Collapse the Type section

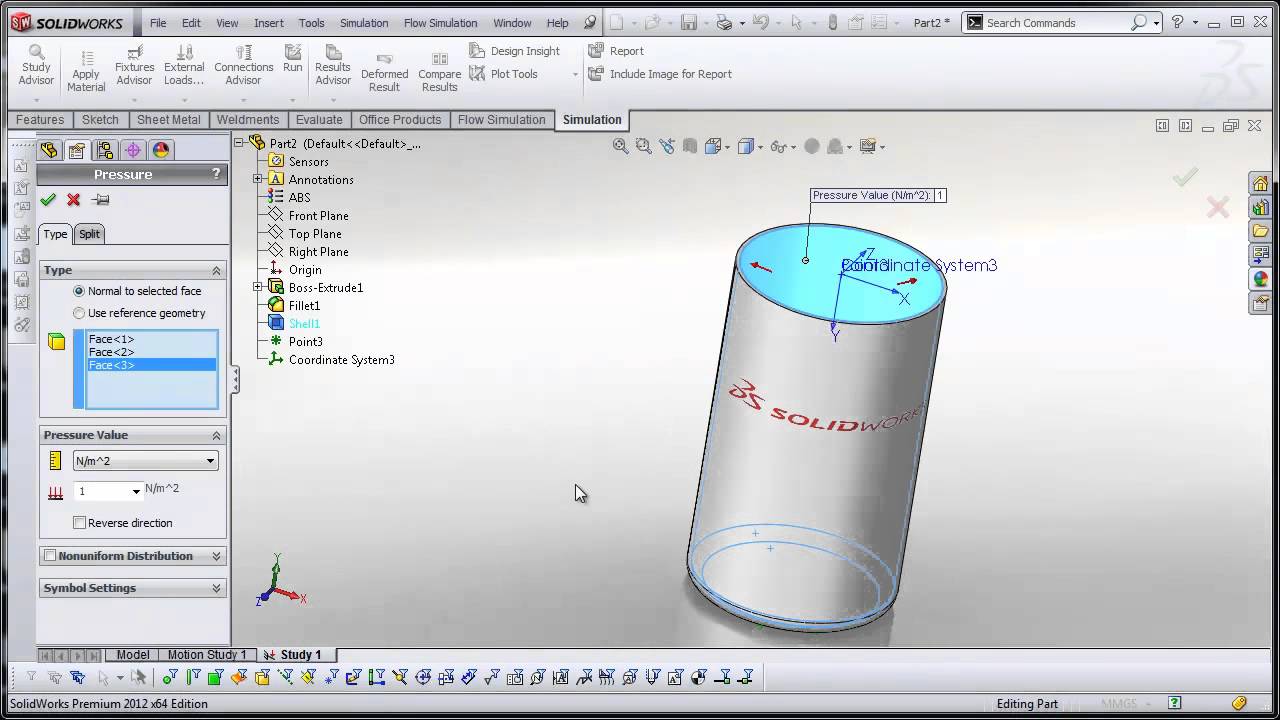pos(216,270)
